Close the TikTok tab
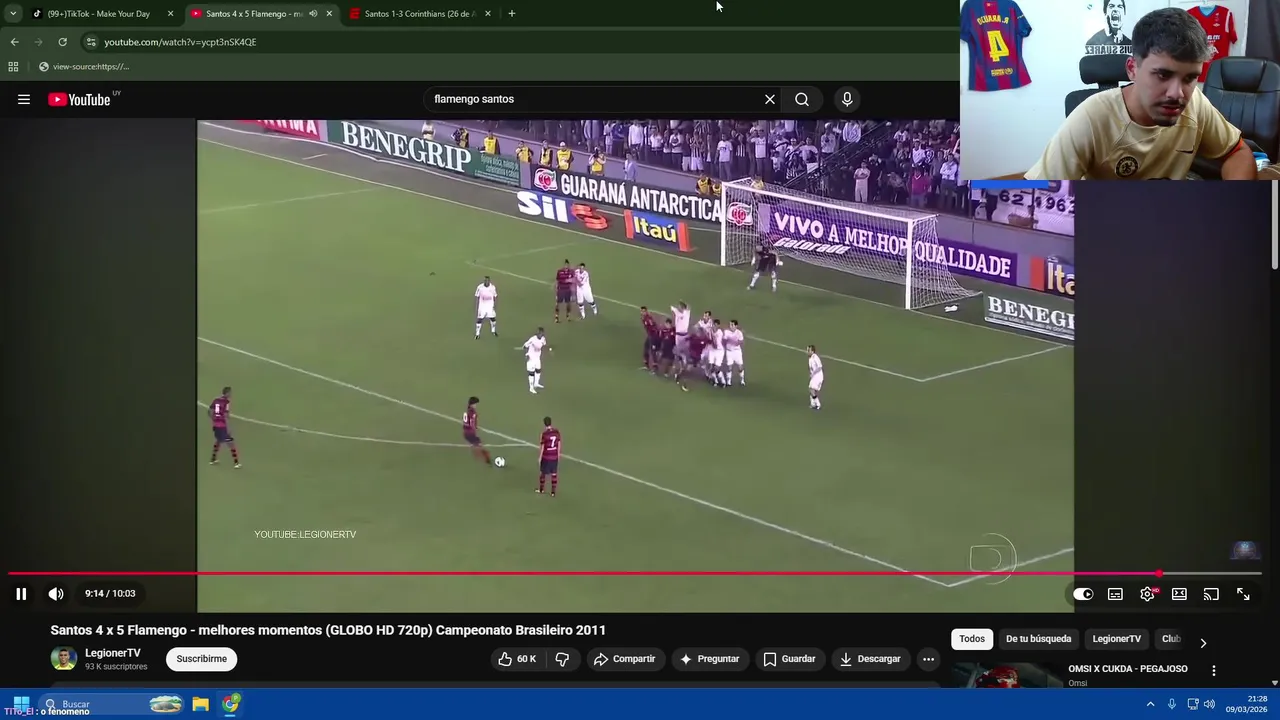 (x=170, y=14)
